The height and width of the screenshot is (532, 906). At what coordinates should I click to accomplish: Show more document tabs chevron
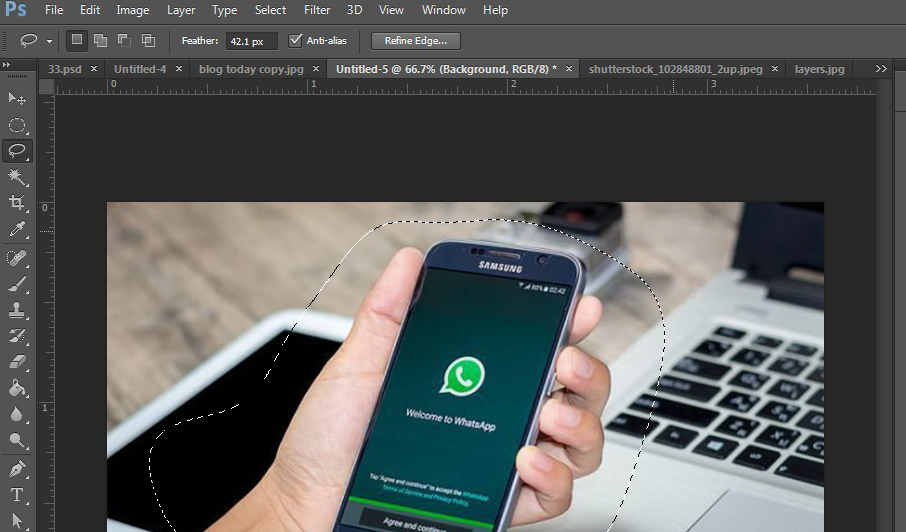point(881,69)
